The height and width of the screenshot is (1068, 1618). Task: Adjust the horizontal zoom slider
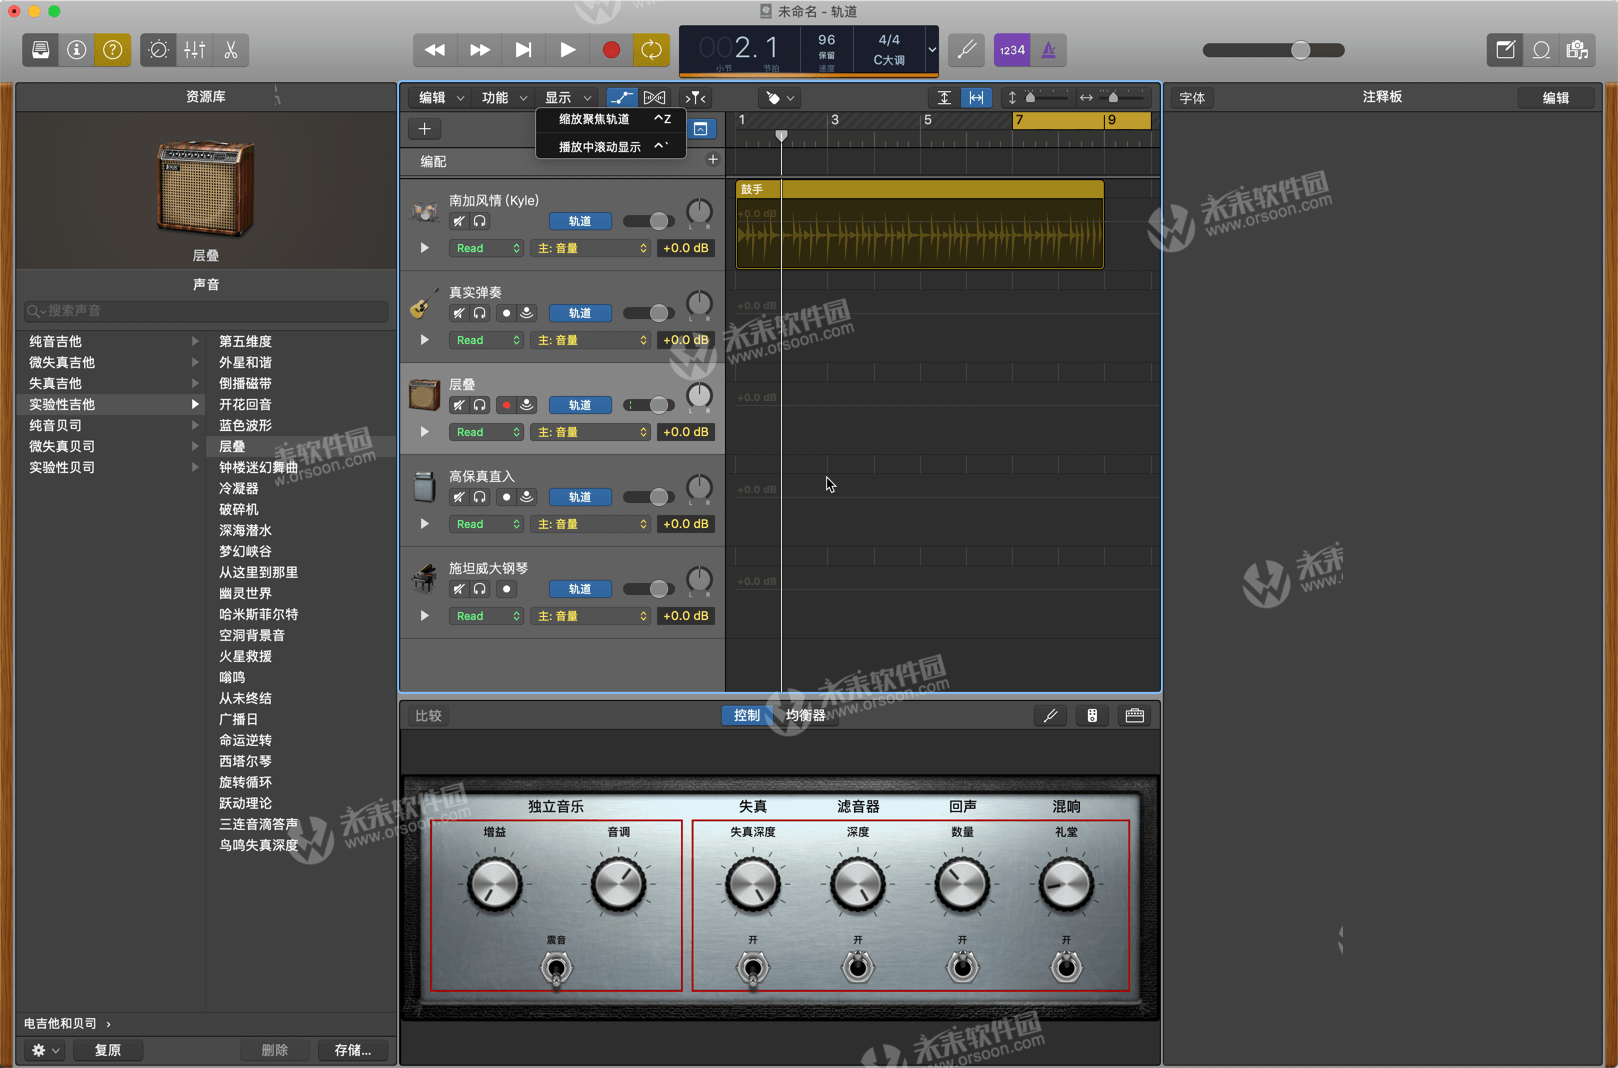pos(1113,97)
